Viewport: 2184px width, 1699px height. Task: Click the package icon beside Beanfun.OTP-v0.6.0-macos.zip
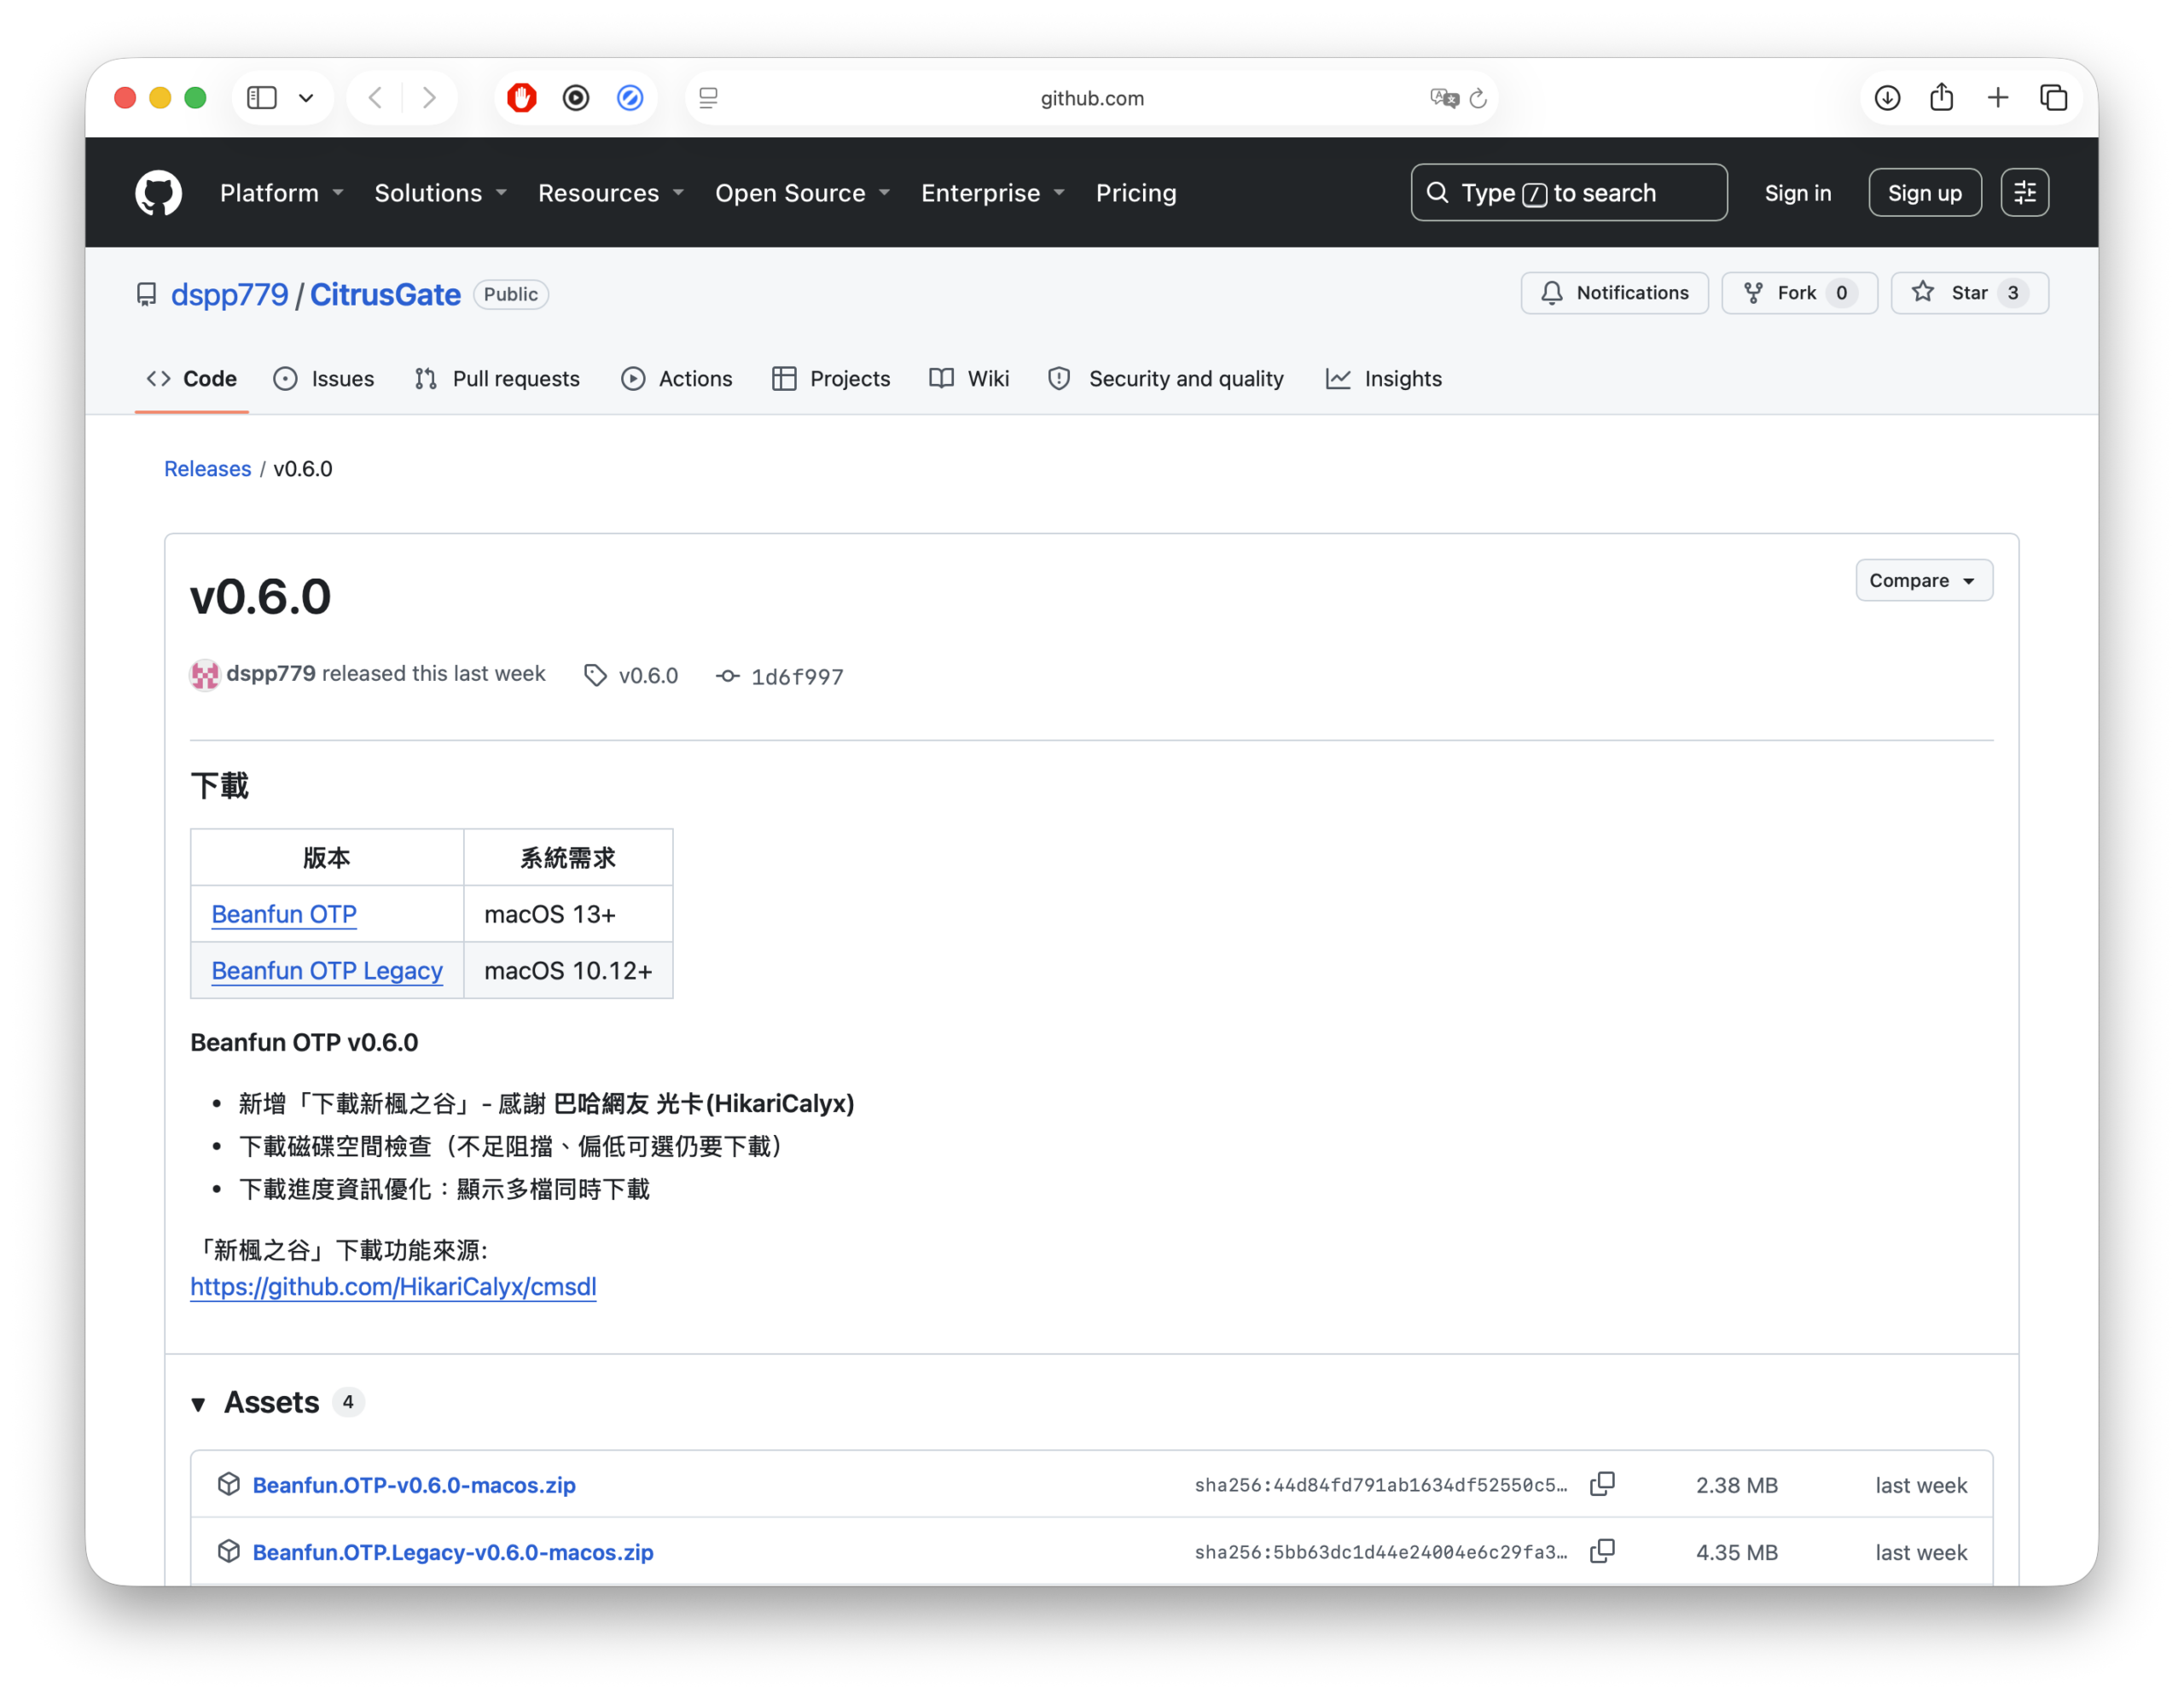point(229,1484)
